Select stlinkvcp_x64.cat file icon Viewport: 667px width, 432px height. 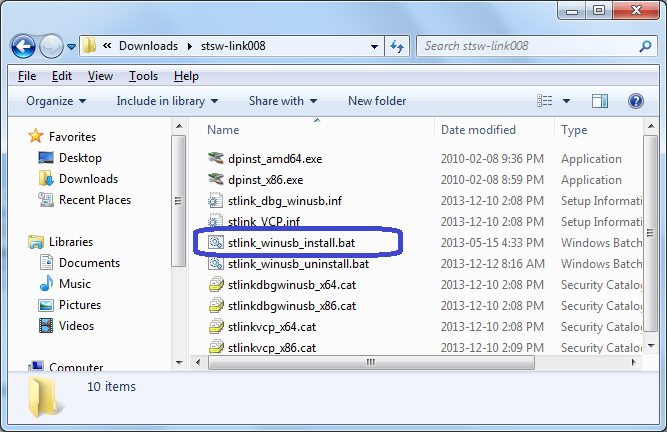(x=216, y=327)
